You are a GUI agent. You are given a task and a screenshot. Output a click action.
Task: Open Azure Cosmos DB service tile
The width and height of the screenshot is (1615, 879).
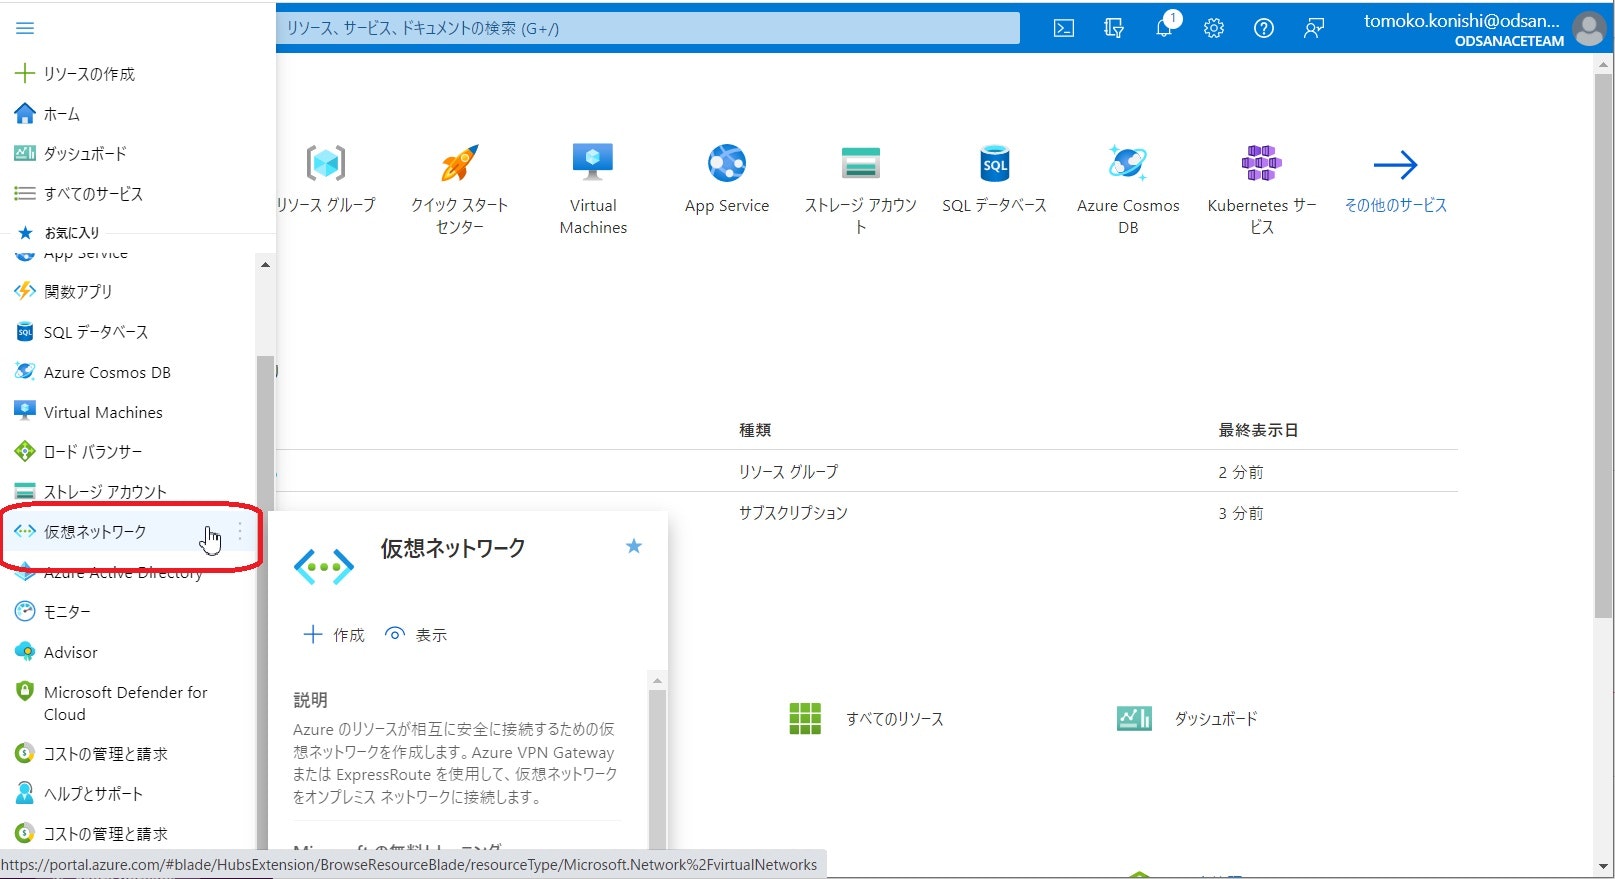click(1128, 190)
